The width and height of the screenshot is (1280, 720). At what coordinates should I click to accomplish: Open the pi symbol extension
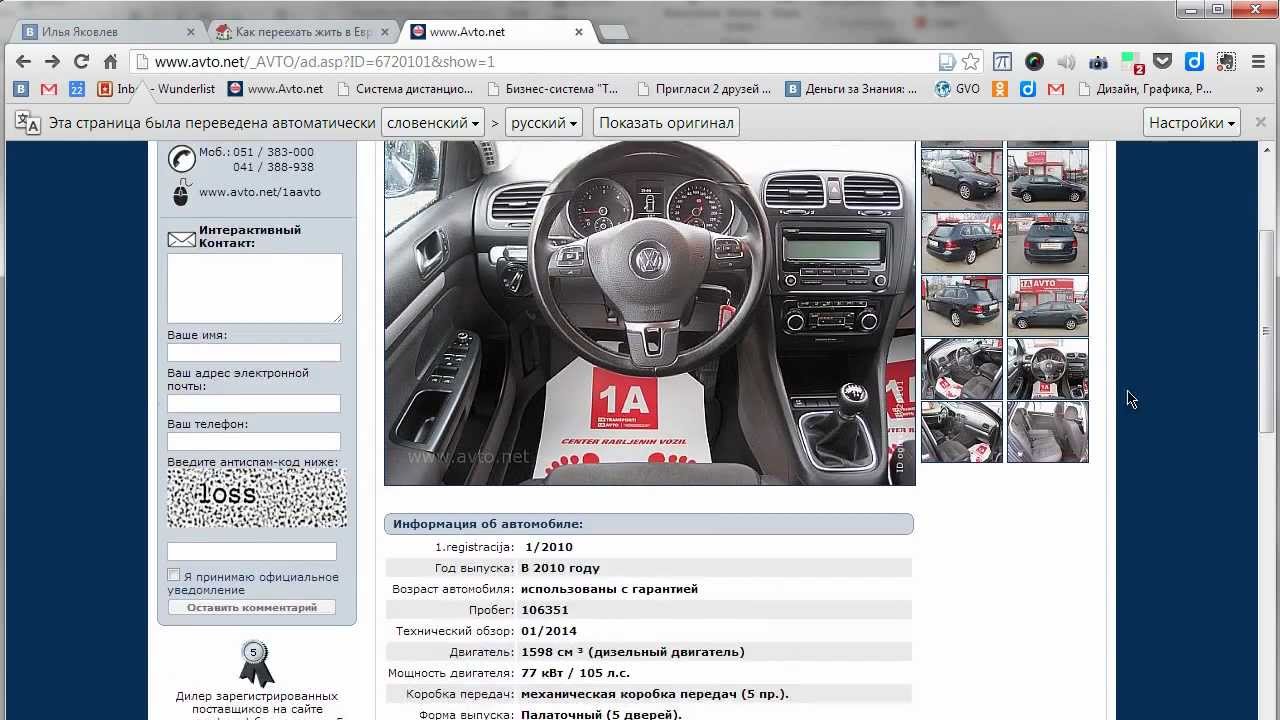coord(1003,62)
